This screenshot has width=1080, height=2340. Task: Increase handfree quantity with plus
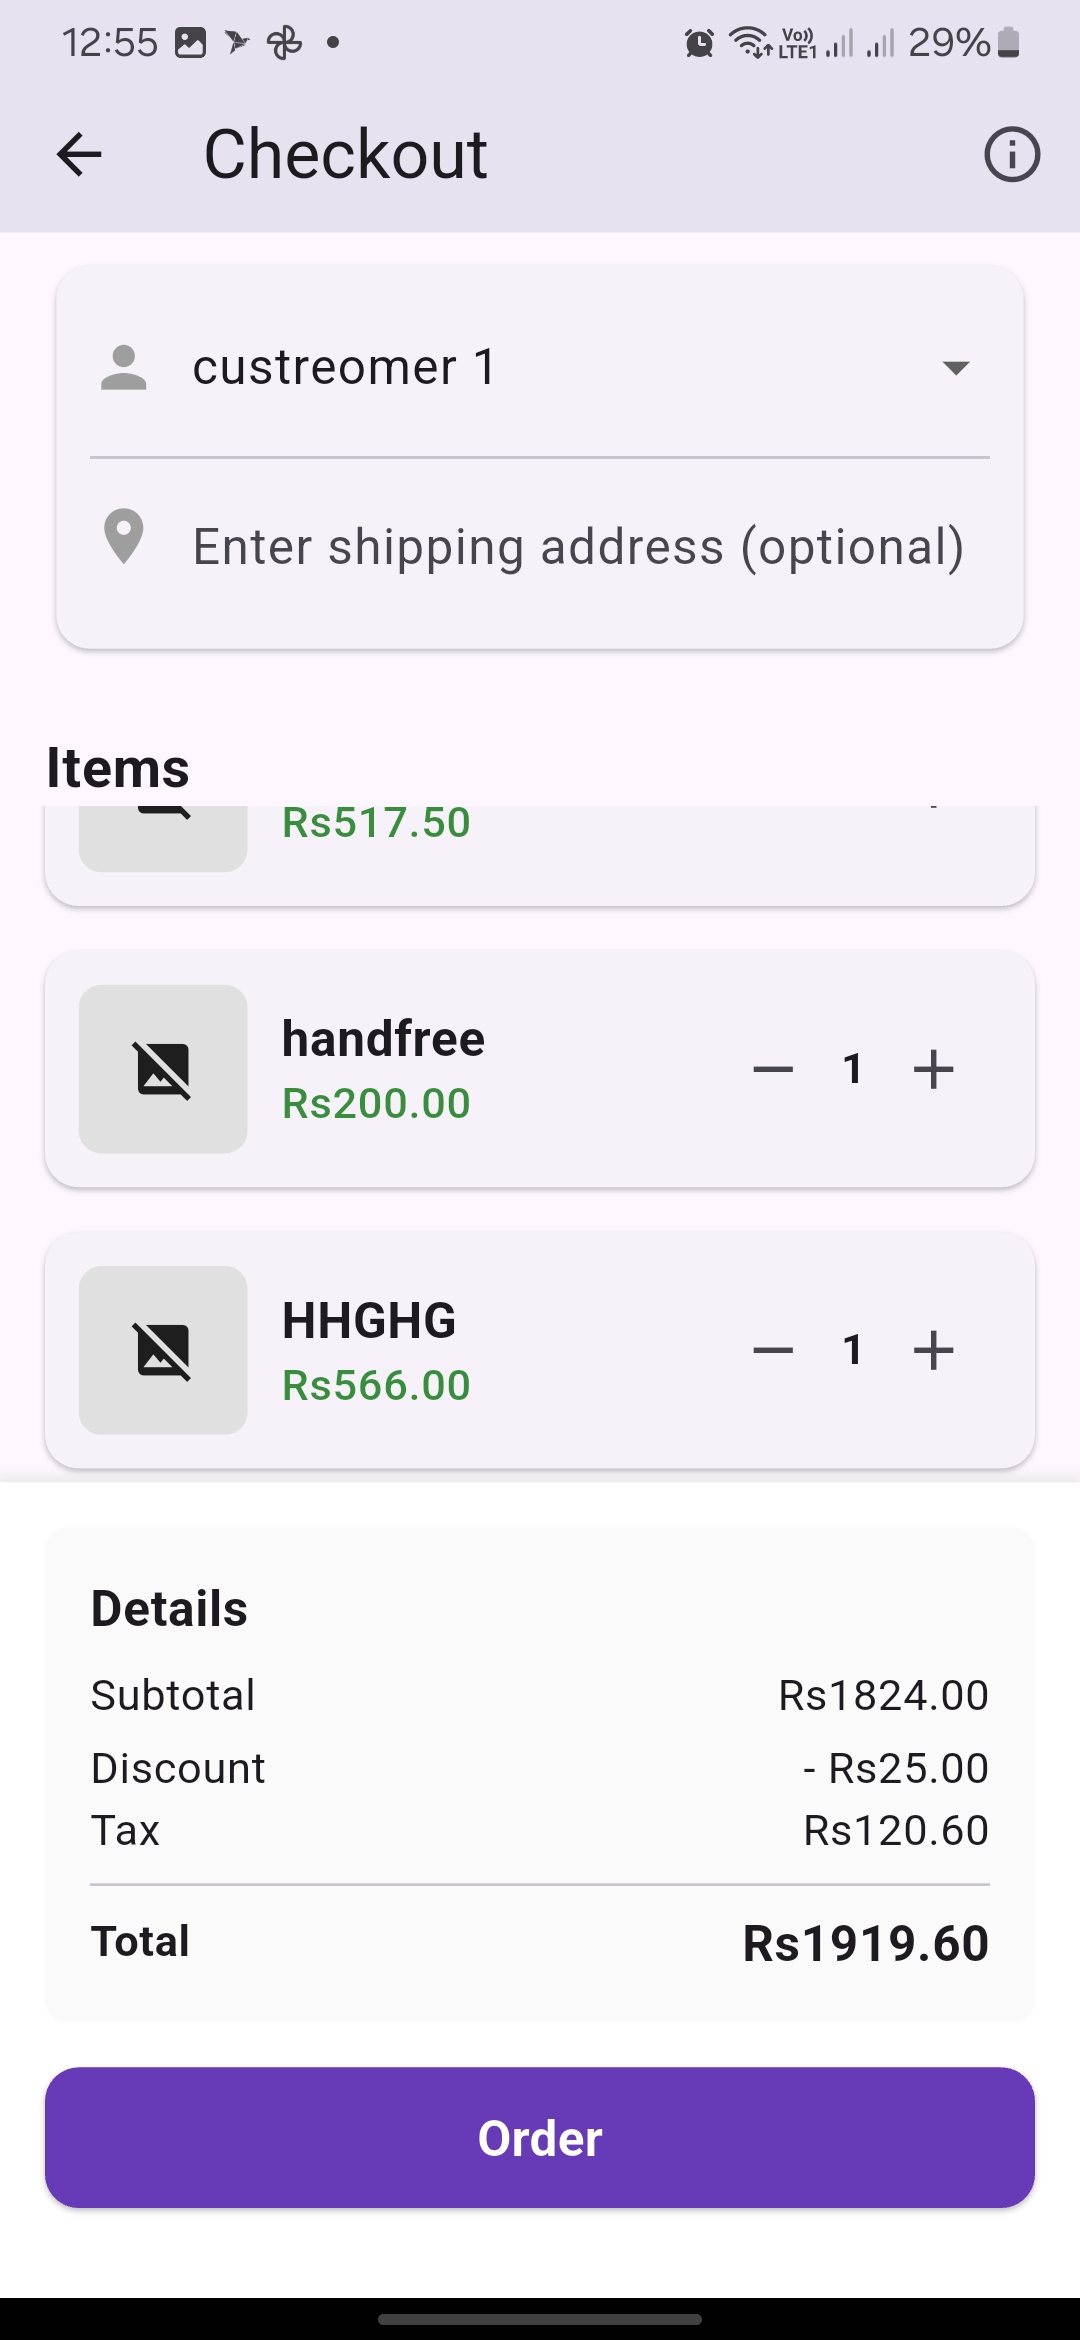tap(934, 1069)
